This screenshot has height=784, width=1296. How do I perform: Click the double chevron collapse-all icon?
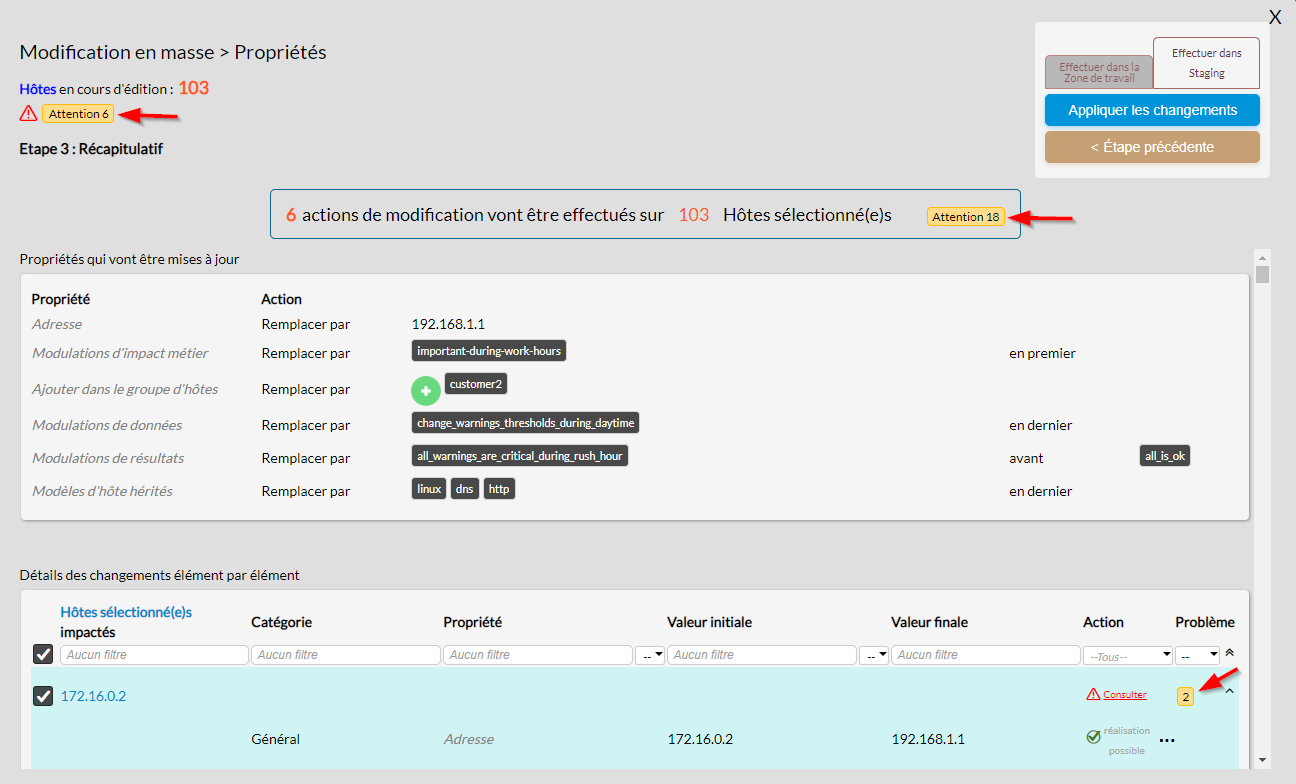click(1229, 652)
